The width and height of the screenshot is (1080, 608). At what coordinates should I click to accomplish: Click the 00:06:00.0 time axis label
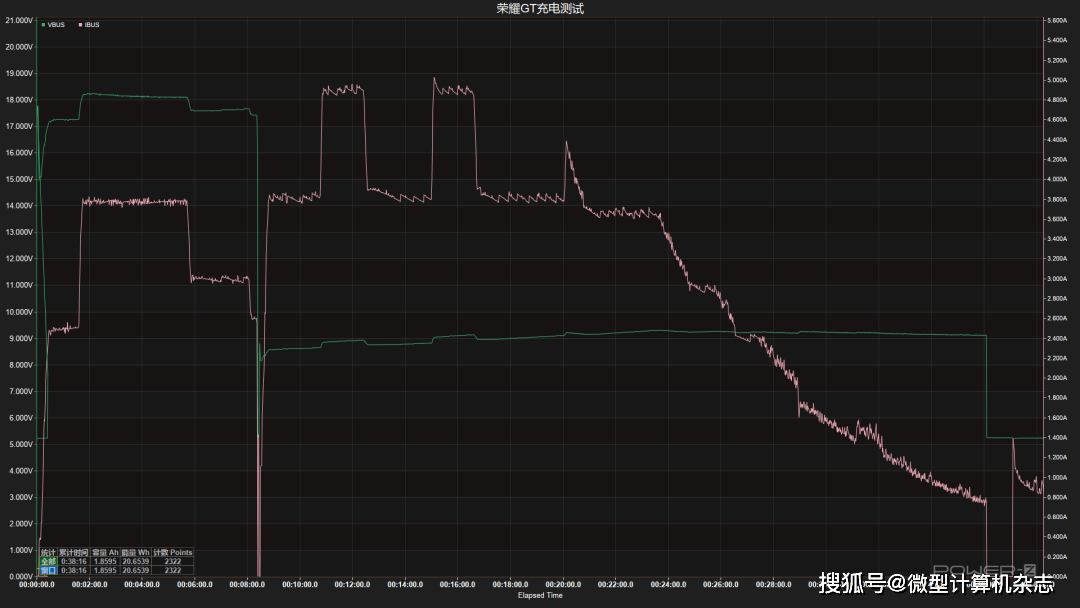point(195,585)
